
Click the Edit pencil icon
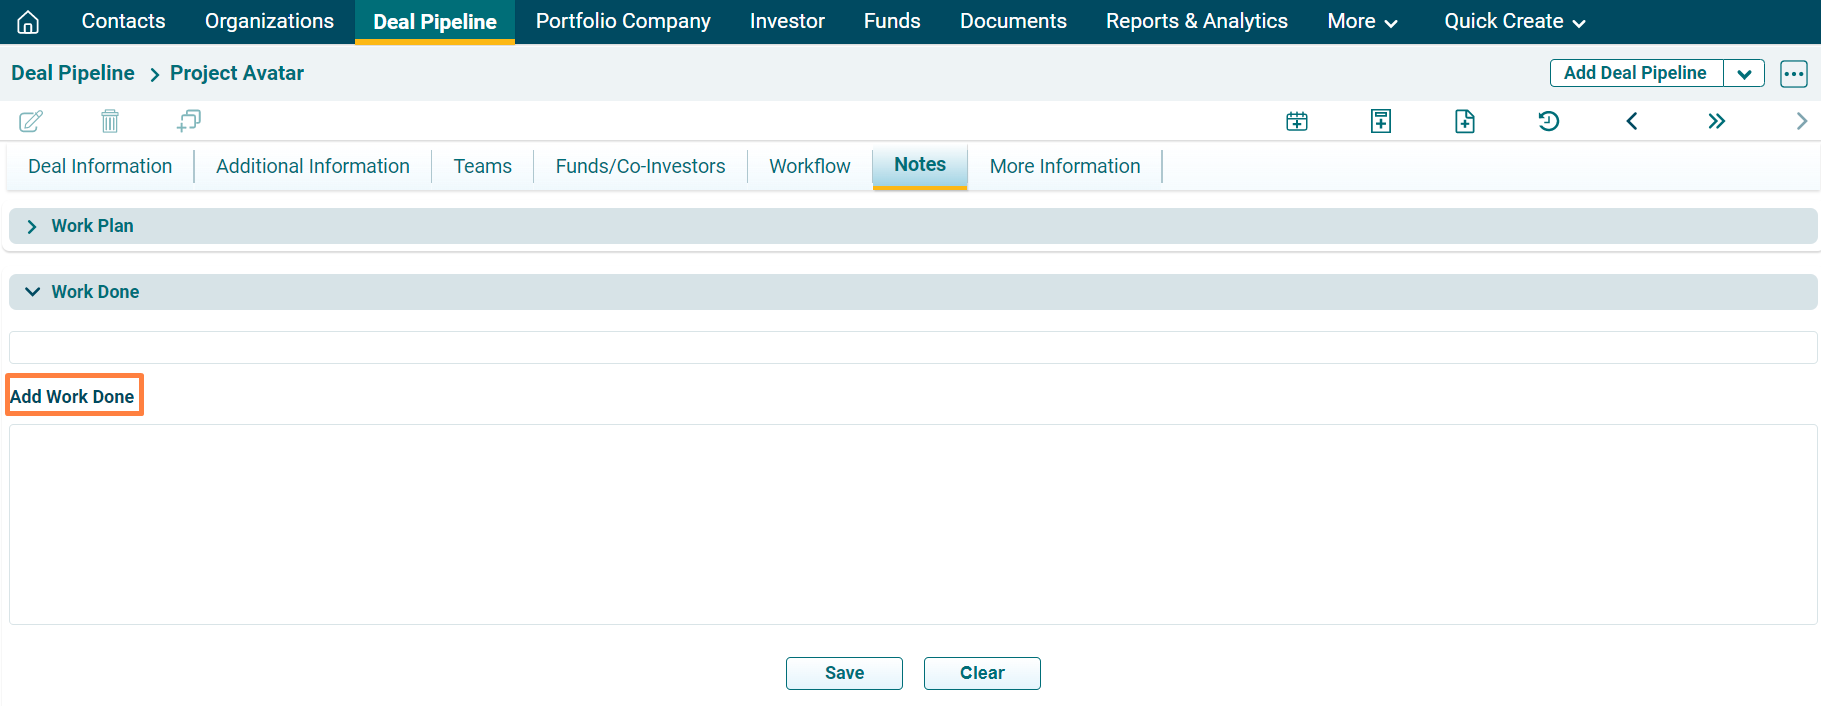tap(31, 121)
